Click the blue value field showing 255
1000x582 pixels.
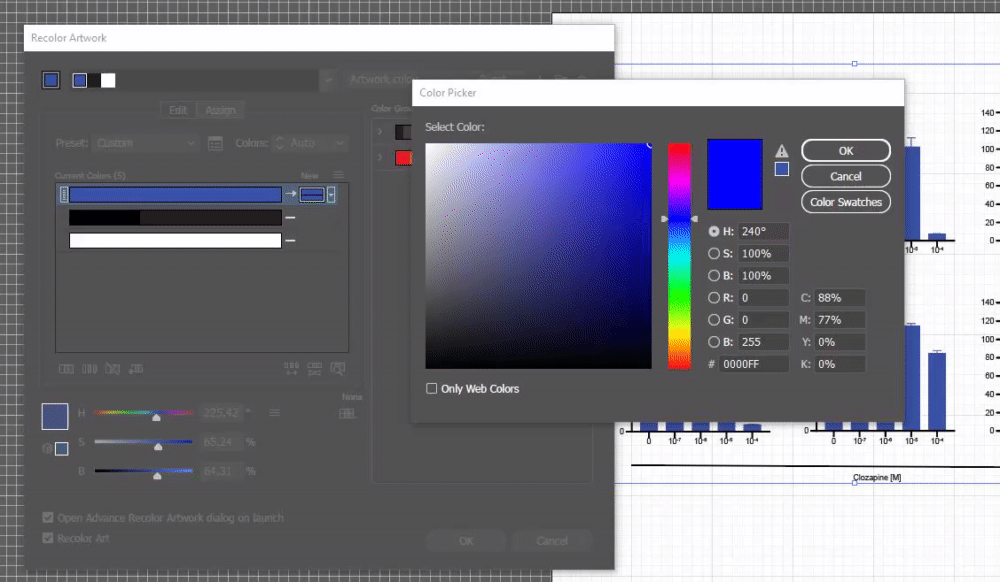pyautogui.click(x=763, y=342)
